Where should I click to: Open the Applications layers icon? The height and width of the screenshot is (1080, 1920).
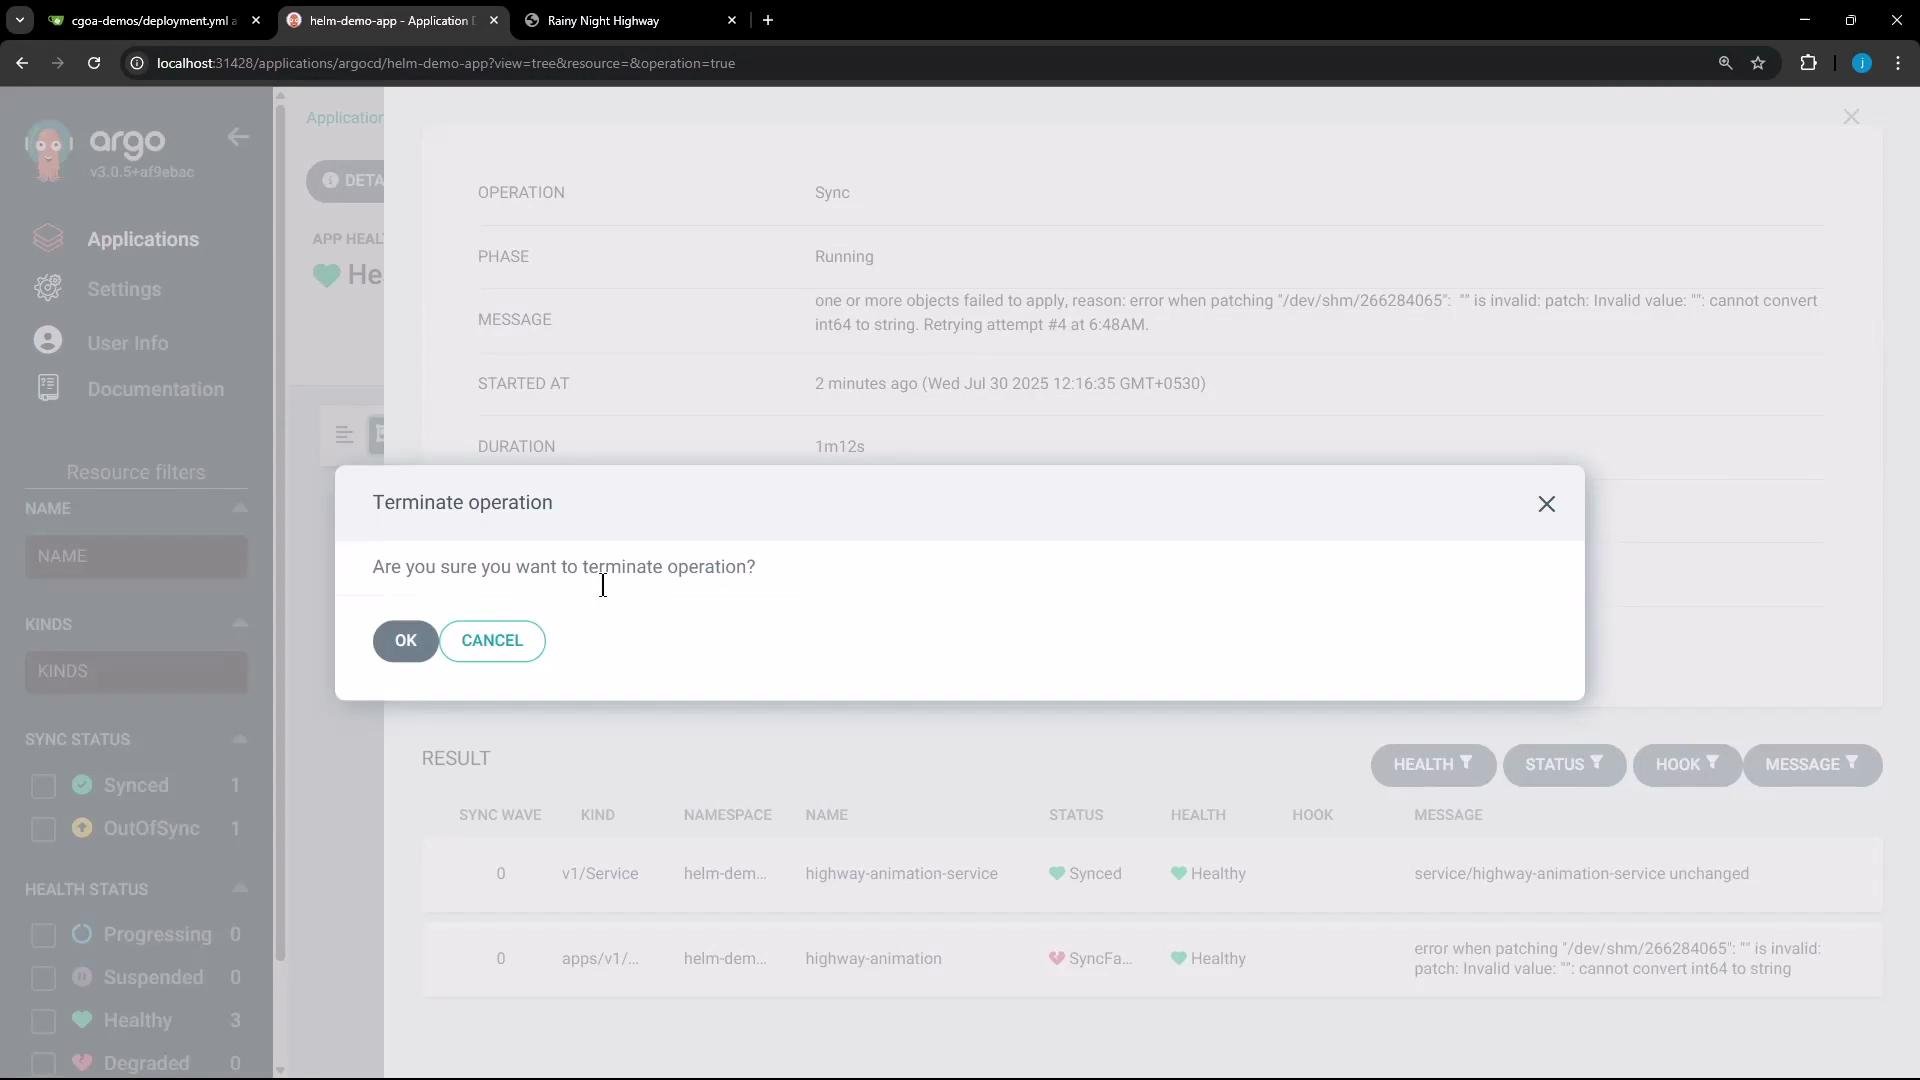pyautogui.click(x=48, y=238)
